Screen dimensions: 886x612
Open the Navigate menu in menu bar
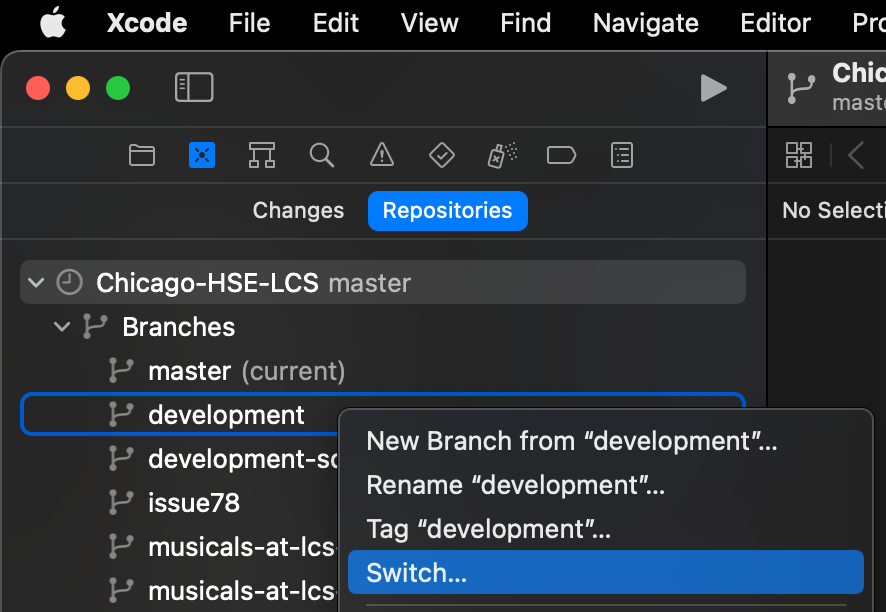[645, 23]
